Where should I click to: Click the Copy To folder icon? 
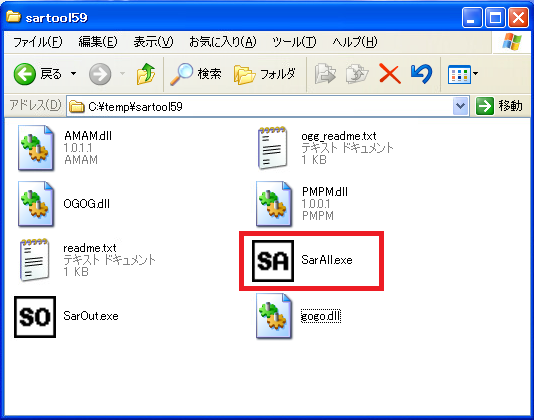[357, 74]
